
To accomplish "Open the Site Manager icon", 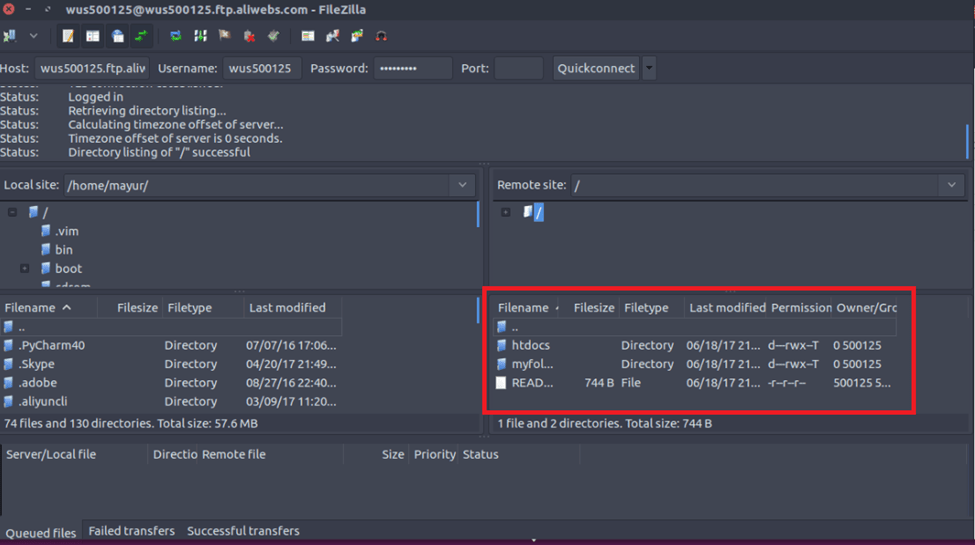I will (10, 36).
